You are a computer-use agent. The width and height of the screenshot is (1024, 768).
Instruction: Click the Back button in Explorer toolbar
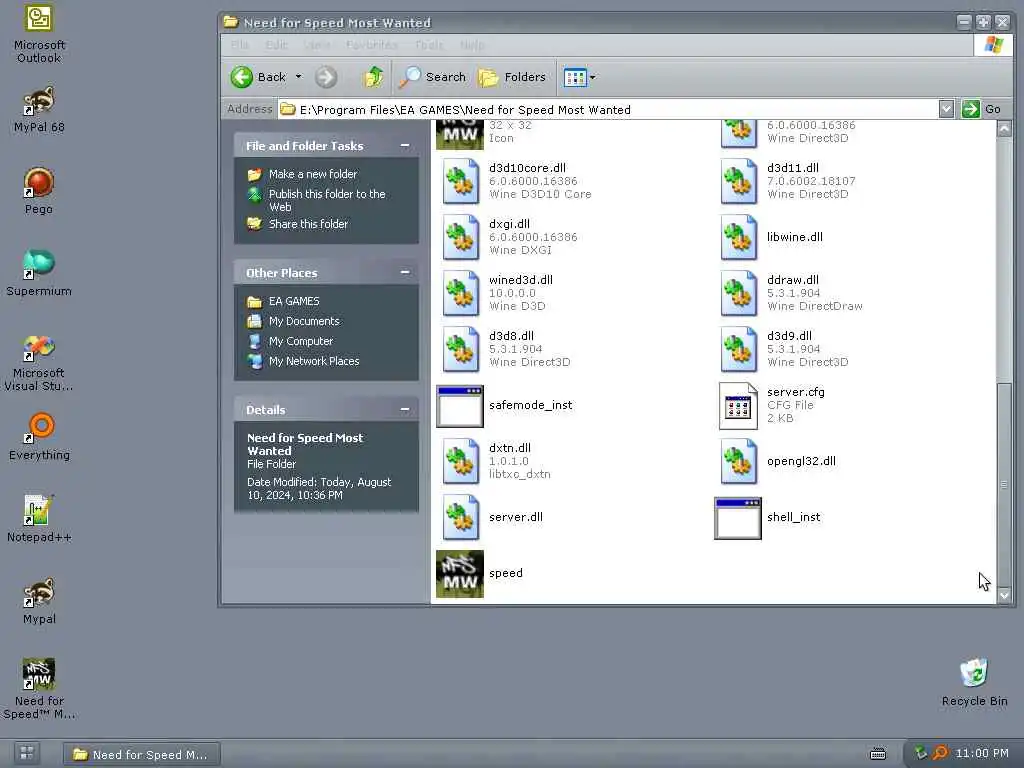point(258,77)
